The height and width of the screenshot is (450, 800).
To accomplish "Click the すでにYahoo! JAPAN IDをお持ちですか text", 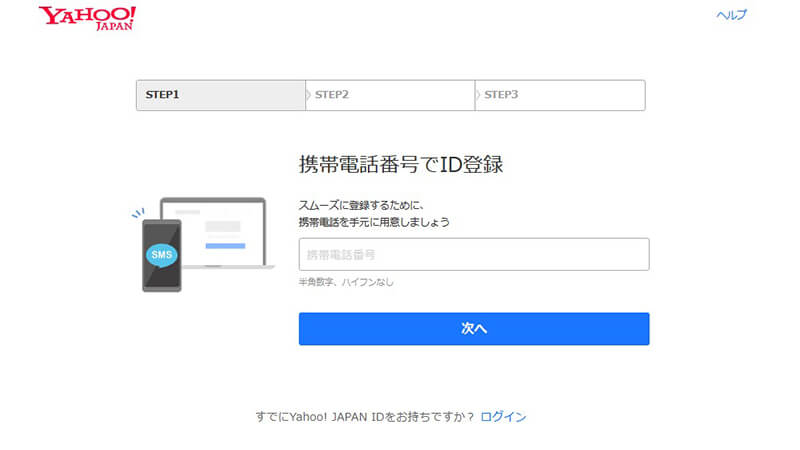I will 364,416.
